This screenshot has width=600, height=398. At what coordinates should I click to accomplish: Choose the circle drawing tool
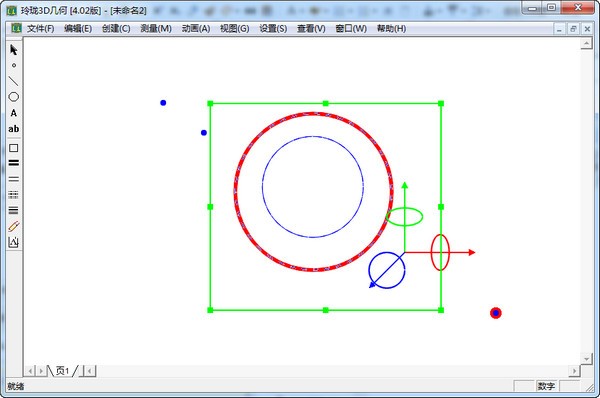(14, 97)
